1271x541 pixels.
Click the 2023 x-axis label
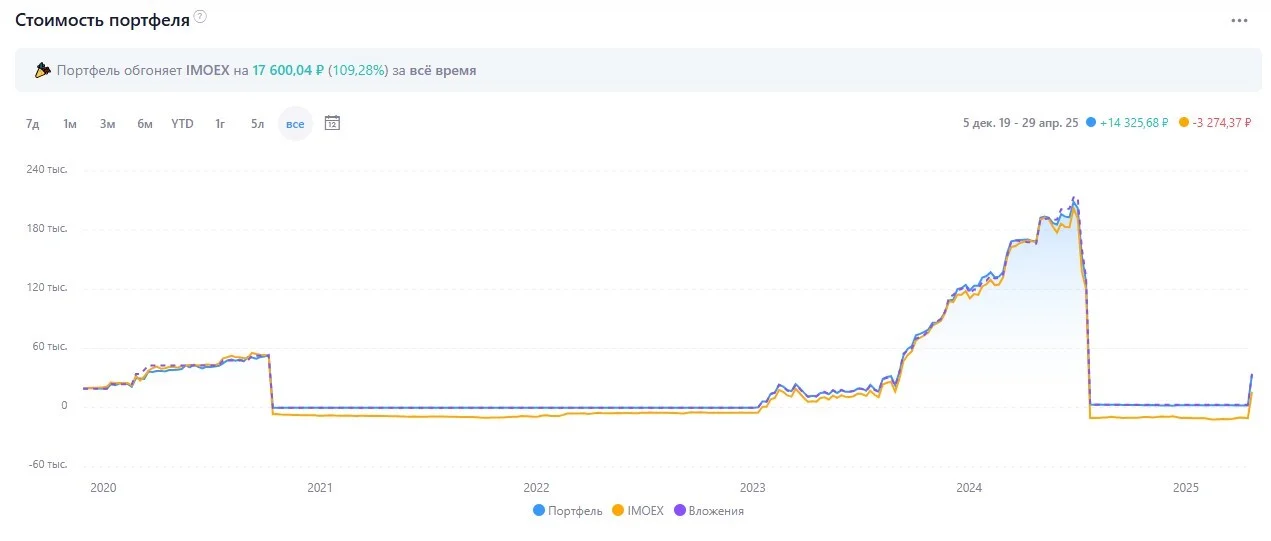pyautogui.click(x=753, y=488)
